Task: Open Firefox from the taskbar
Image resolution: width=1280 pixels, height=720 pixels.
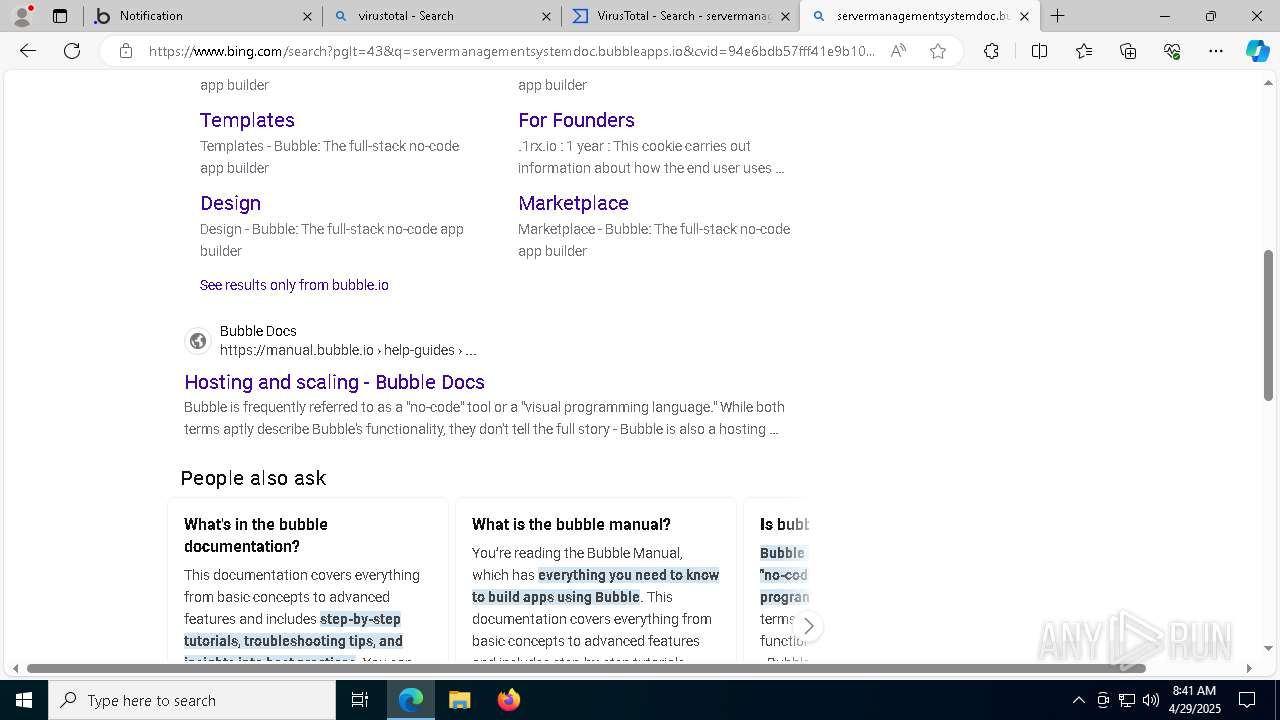Action: pos(508,700)
